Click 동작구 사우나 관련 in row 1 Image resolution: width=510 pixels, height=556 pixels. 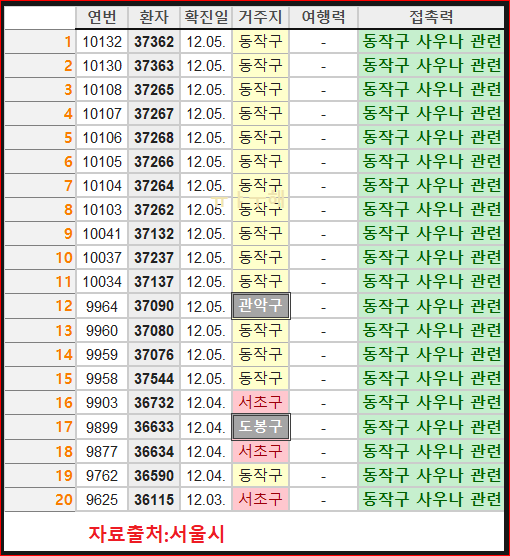(431, 42)
